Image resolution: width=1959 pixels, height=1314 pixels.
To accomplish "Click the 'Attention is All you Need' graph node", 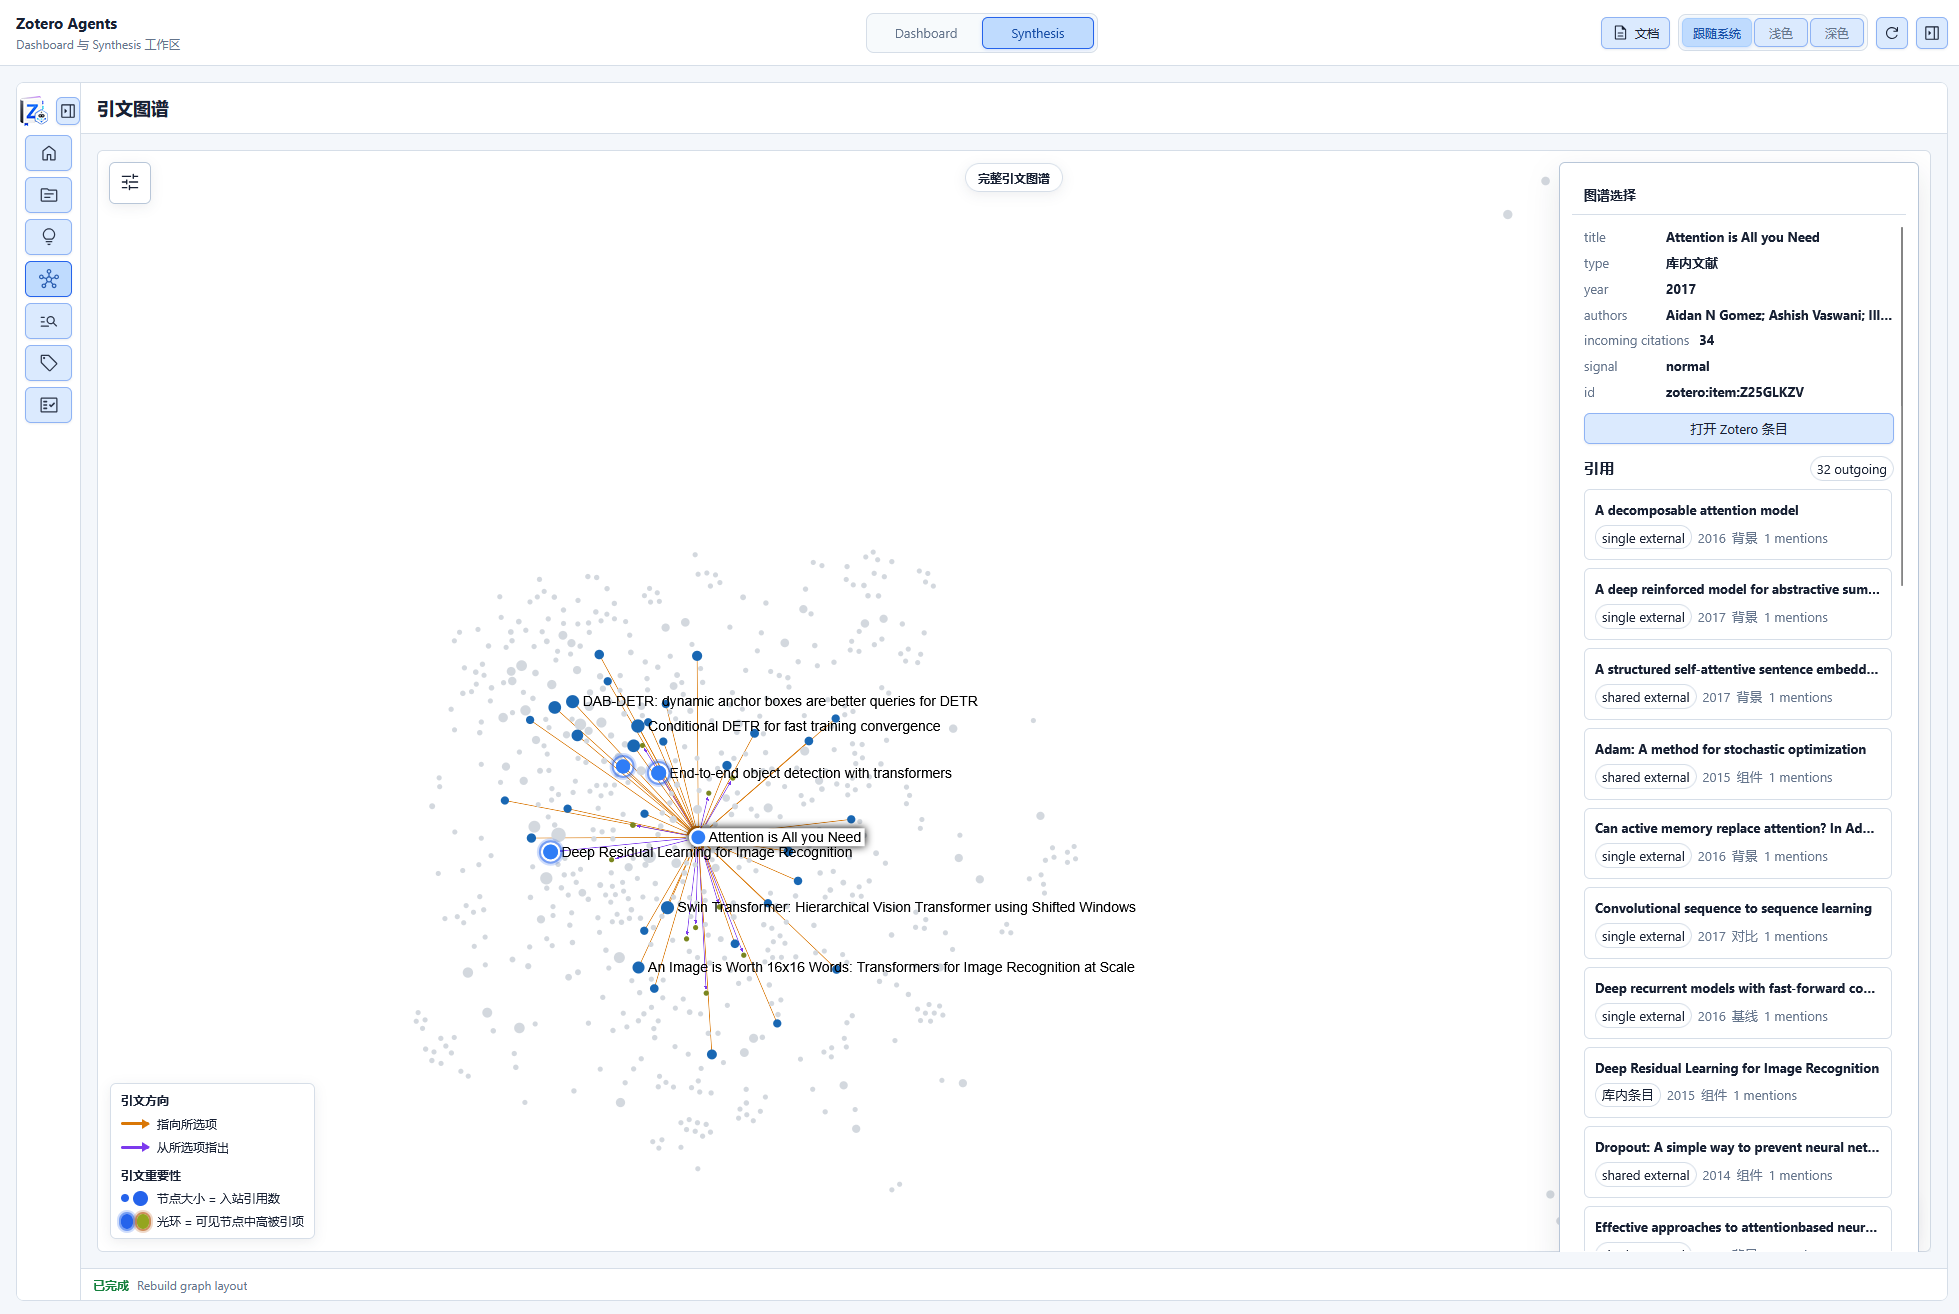I will [698, 837].
